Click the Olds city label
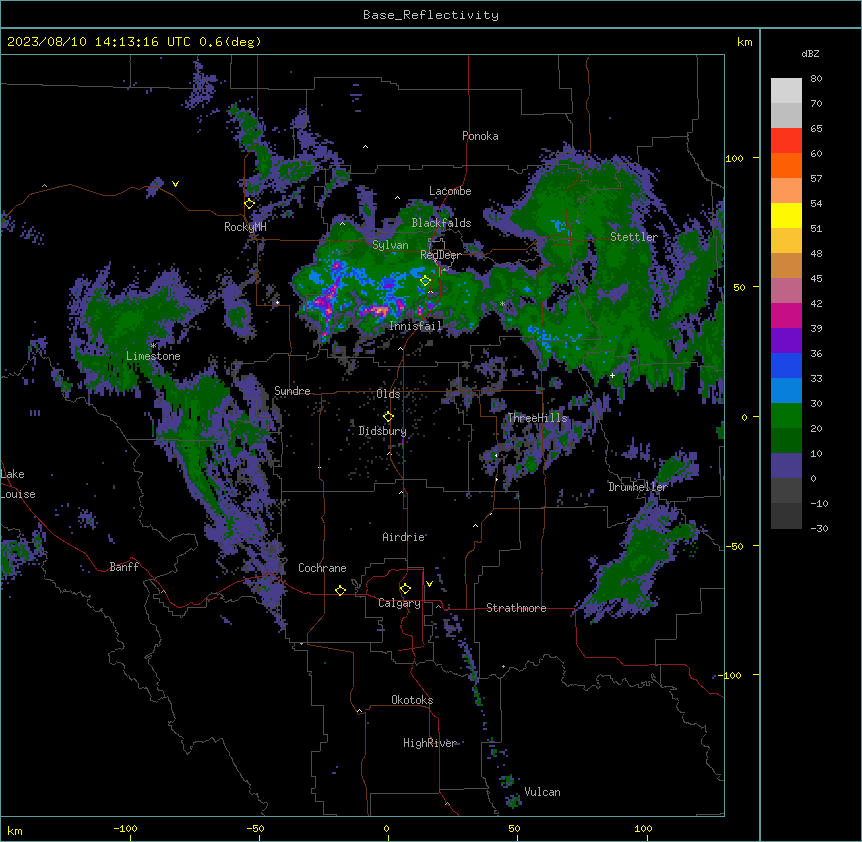 click(x=388, y=394)
